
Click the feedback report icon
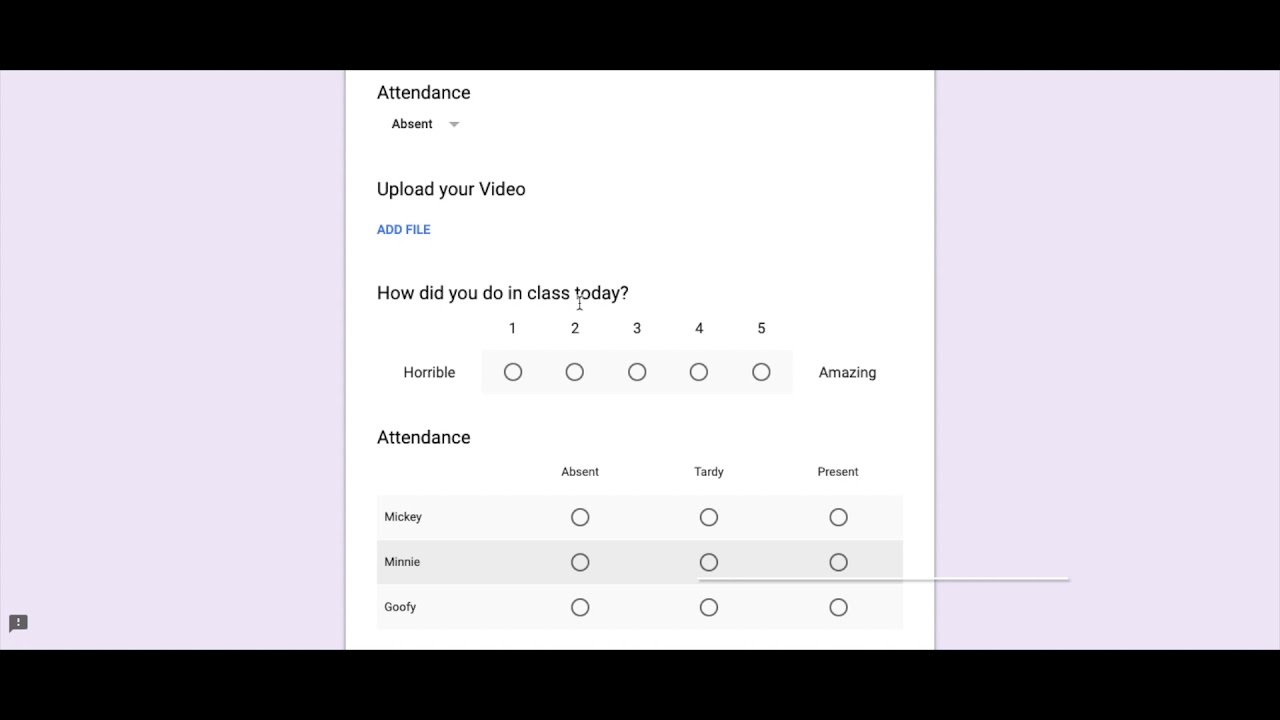(18, 623)
